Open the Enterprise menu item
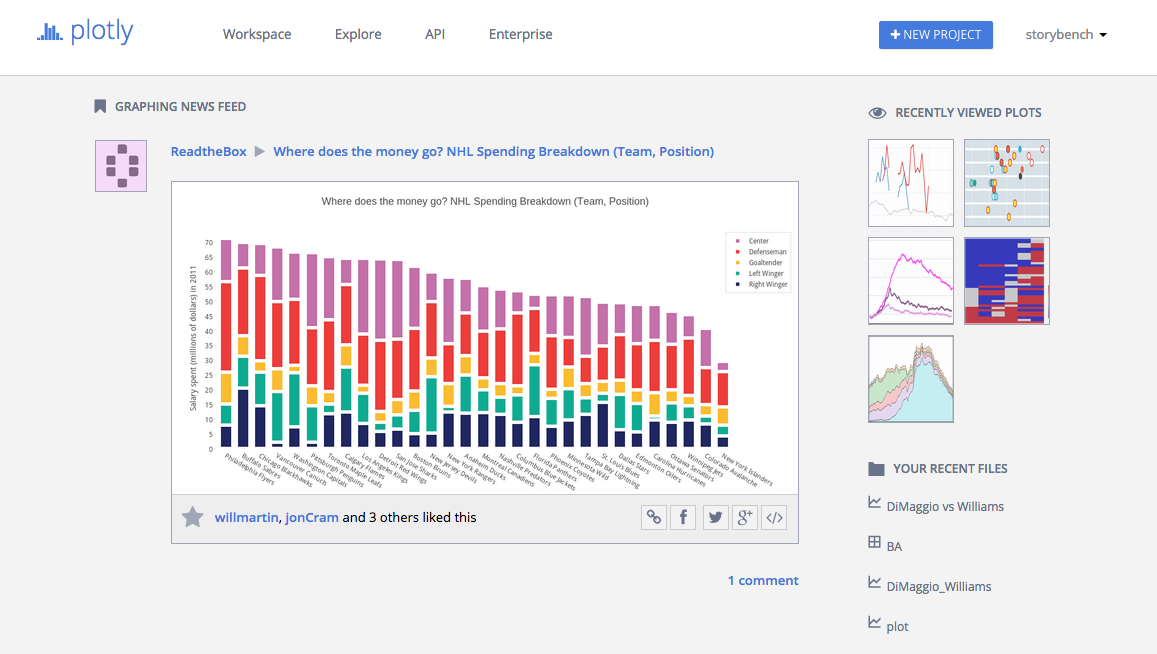The height and width of the screenshot is (654, 1157). coord(520,34)
